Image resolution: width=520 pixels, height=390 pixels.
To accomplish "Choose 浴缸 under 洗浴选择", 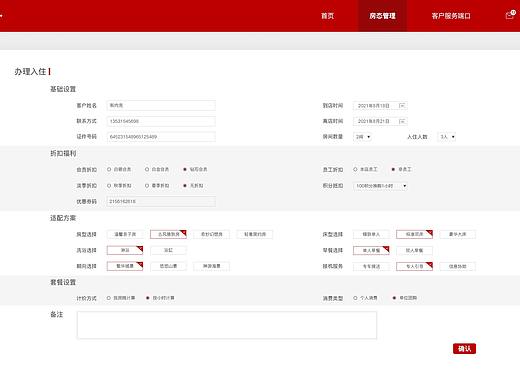I will (168, 250).
